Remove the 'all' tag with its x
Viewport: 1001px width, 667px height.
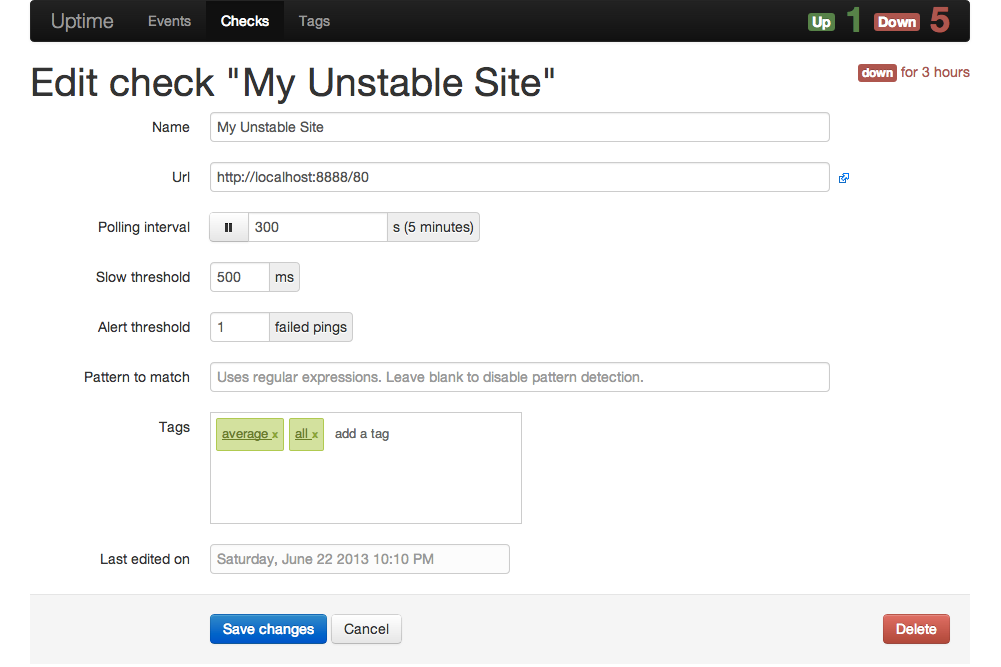(x=315, y=435)
